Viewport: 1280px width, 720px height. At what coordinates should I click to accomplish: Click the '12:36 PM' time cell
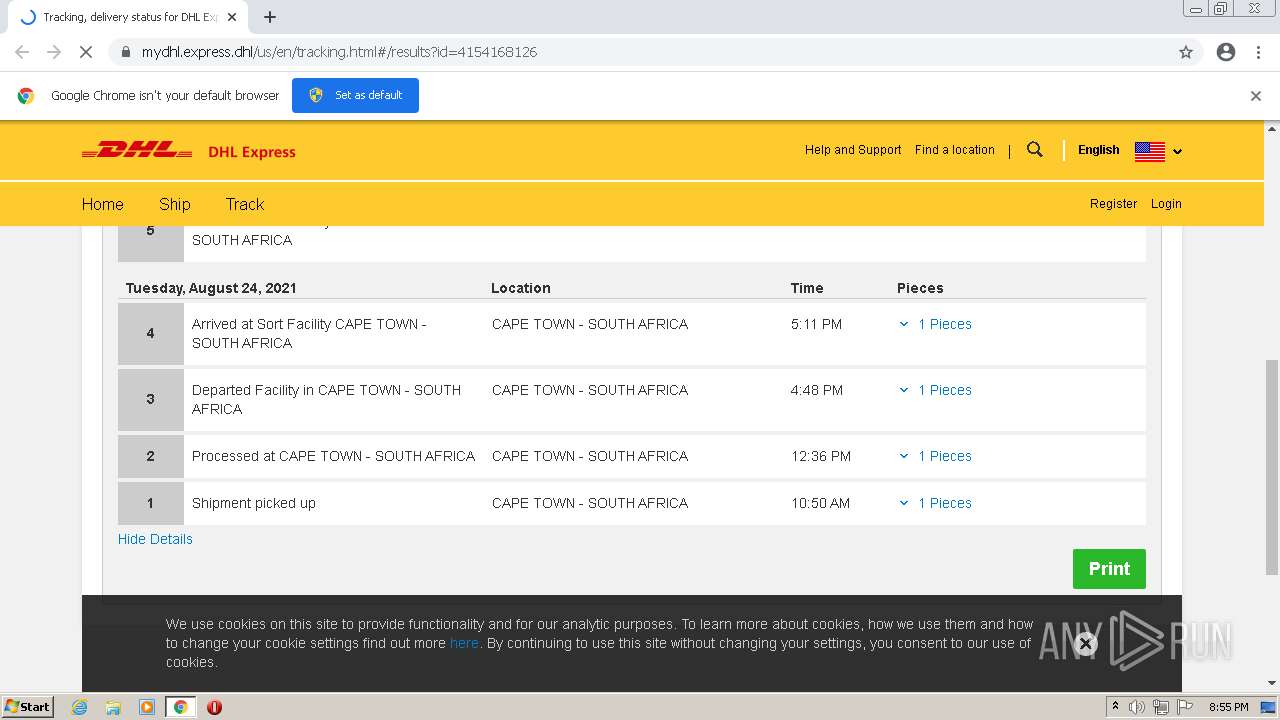coord(821,456)
